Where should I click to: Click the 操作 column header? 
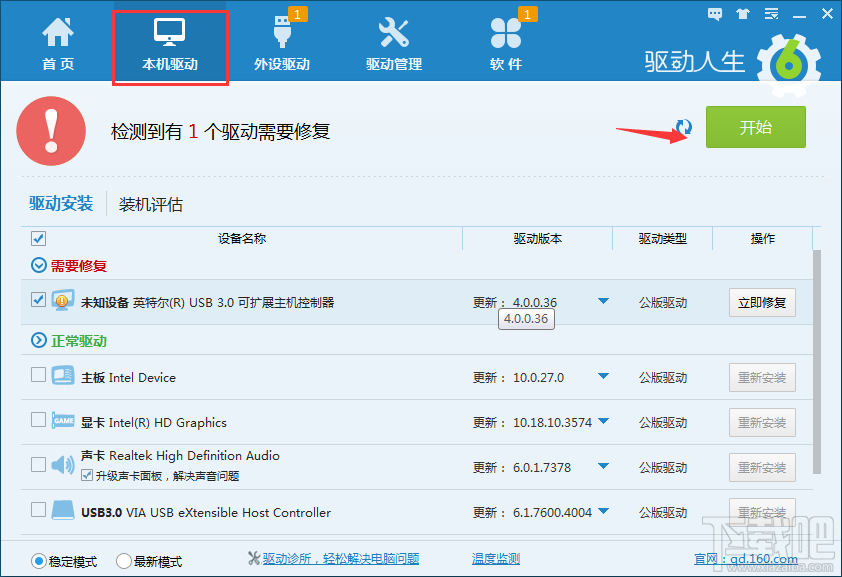[x=763, y=238]
